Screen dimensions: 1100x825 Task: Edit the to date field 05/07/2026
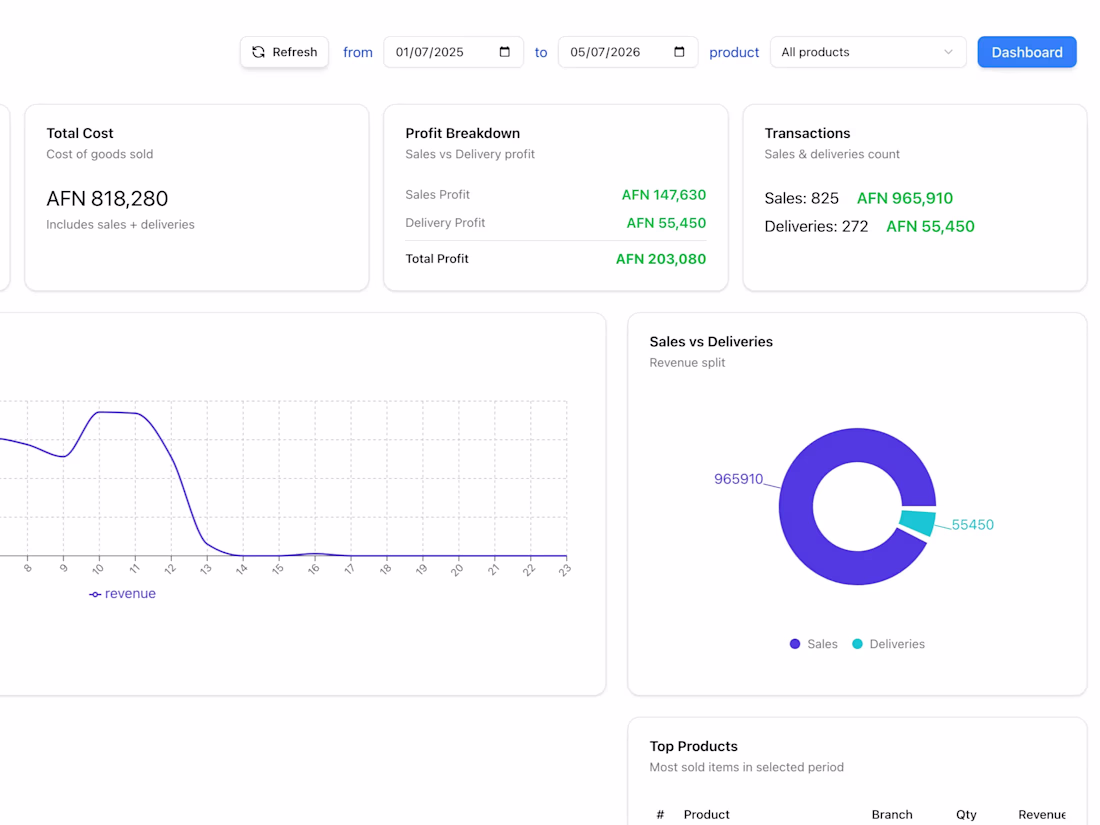628,52
